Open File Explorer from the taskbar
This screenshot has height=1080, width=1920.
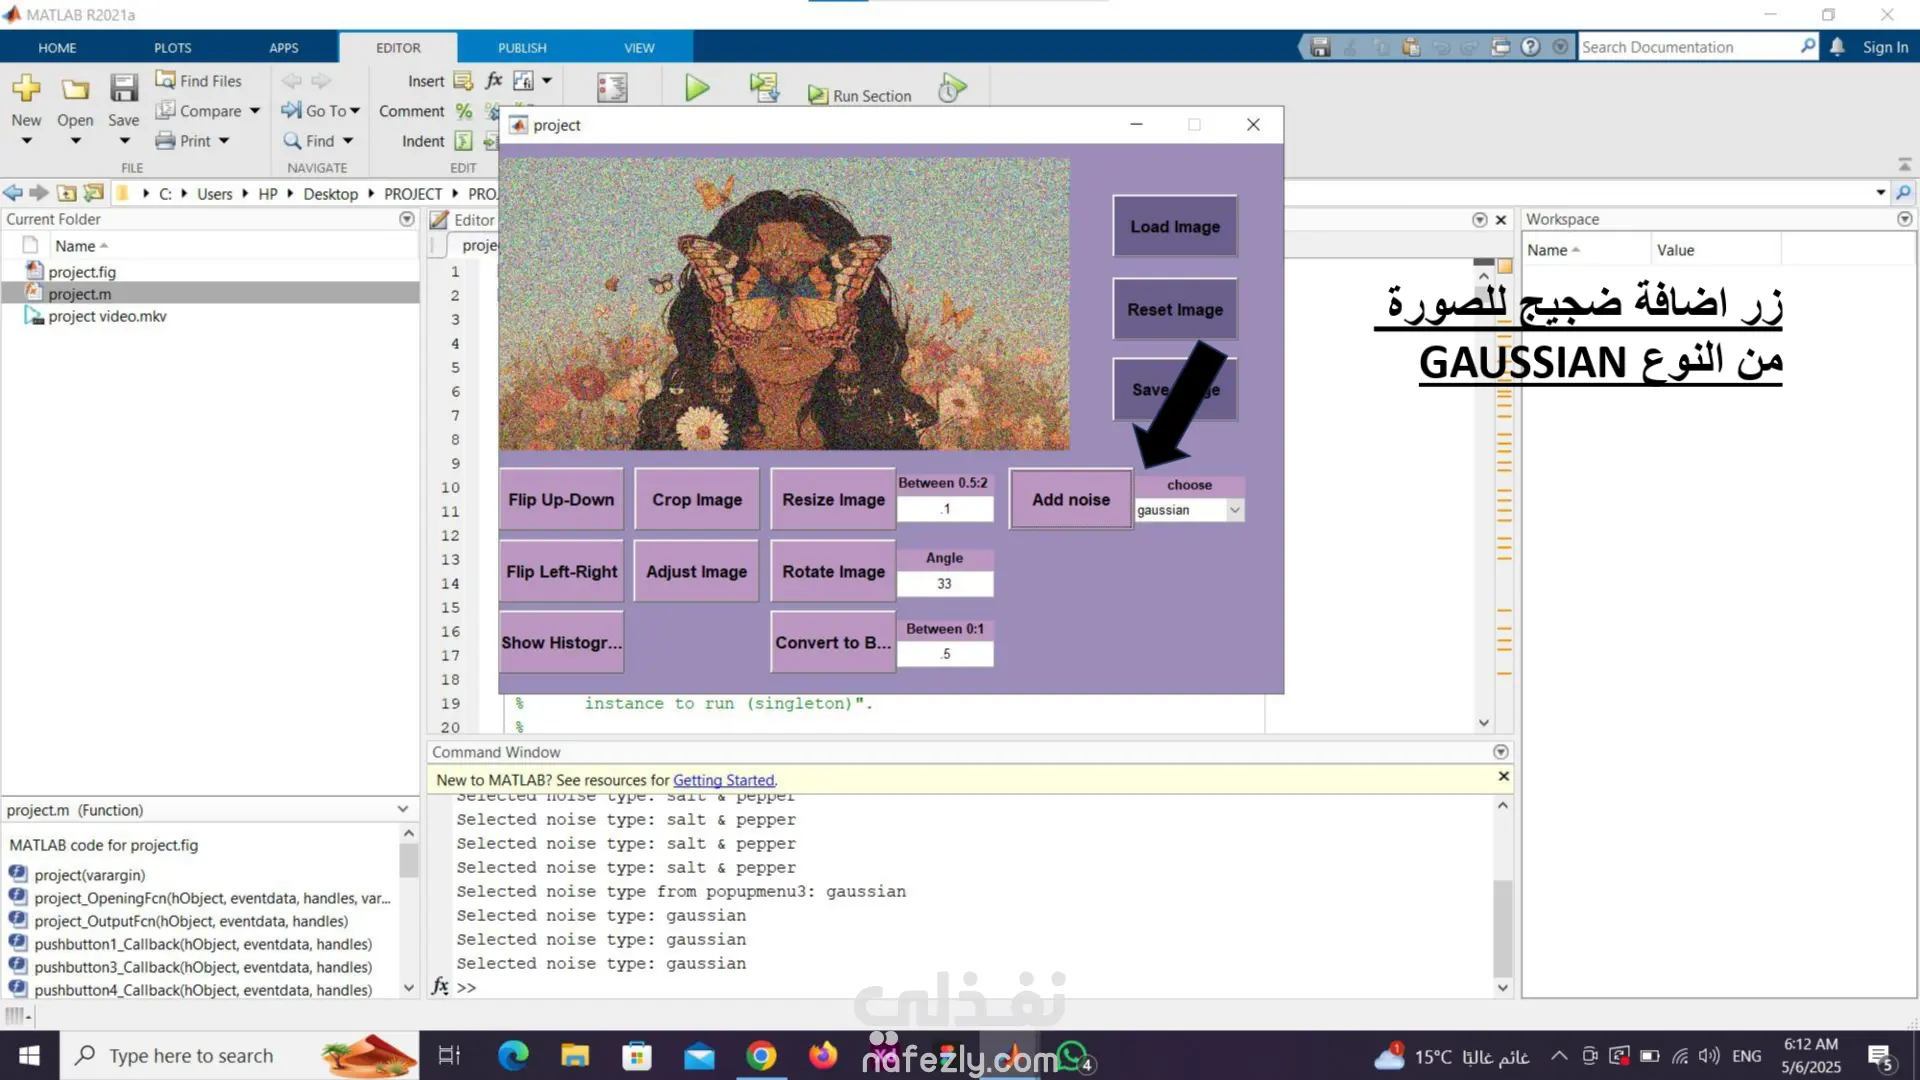point(575,1055)
